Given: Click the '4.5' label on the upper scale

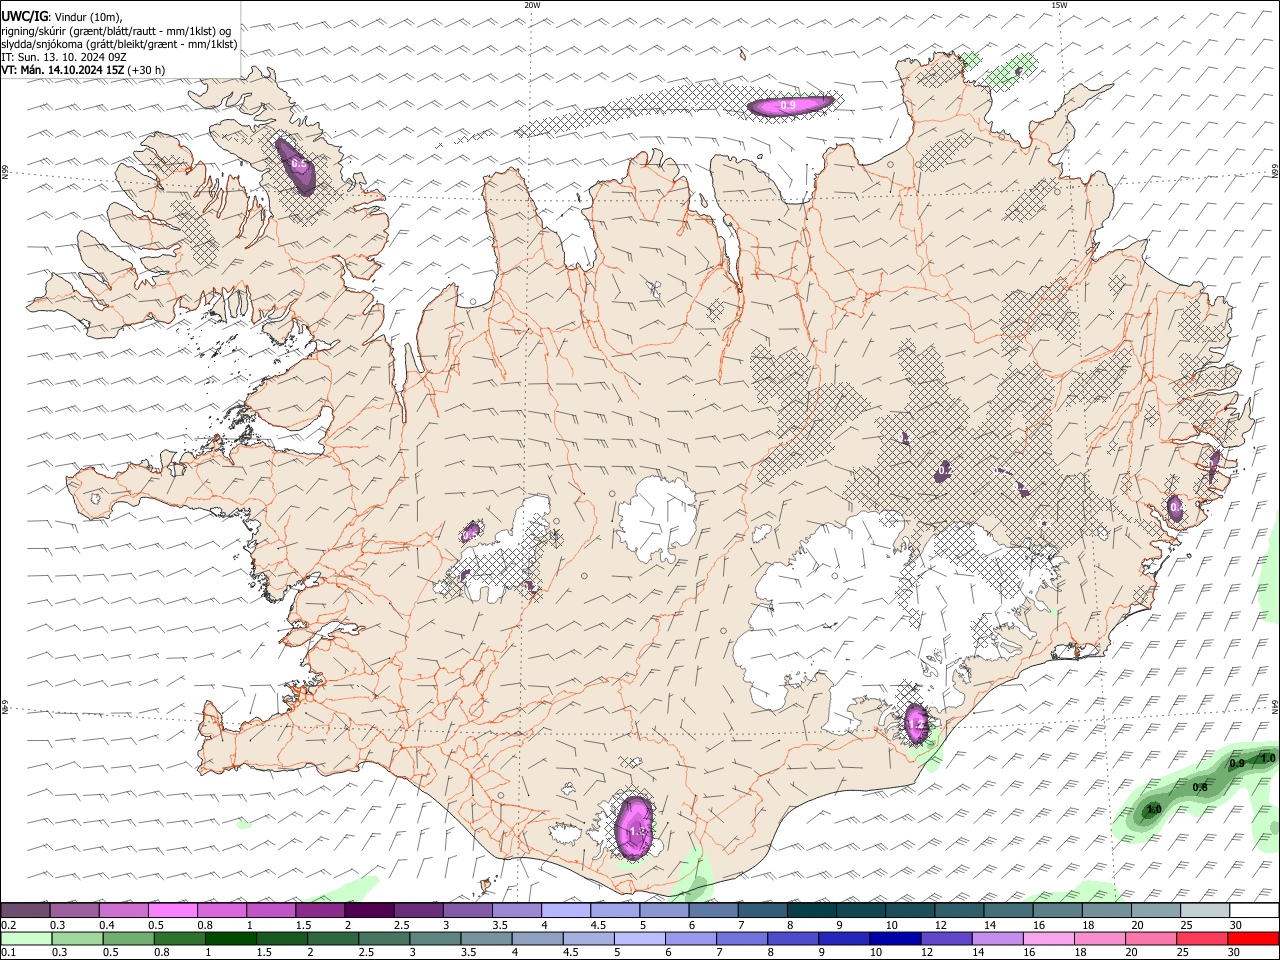Looking at the screenshot, I should [x=598, y=925].
